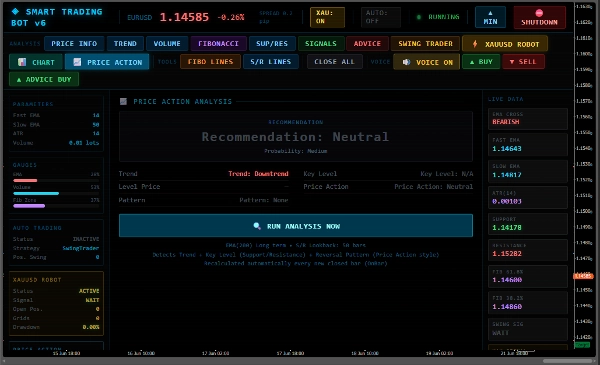
Task: Click the ATR(14) 0.00103 value
Action: point(507,201)
